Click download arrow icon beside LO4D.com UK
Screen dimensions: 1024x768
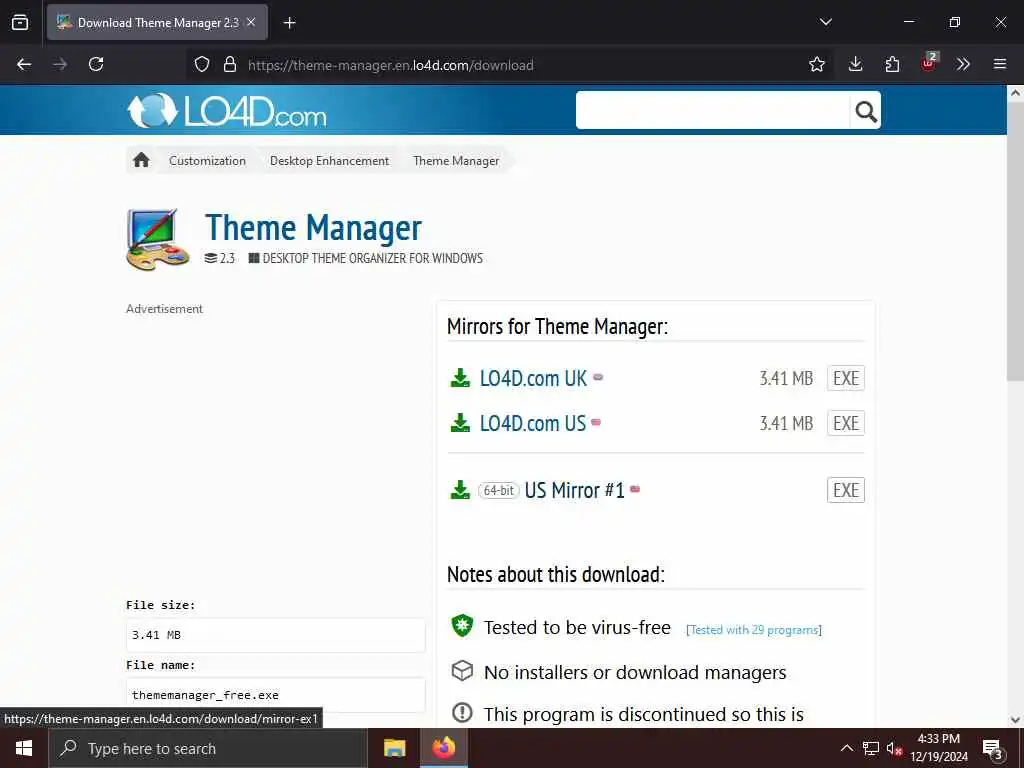(x=460, y=378)
